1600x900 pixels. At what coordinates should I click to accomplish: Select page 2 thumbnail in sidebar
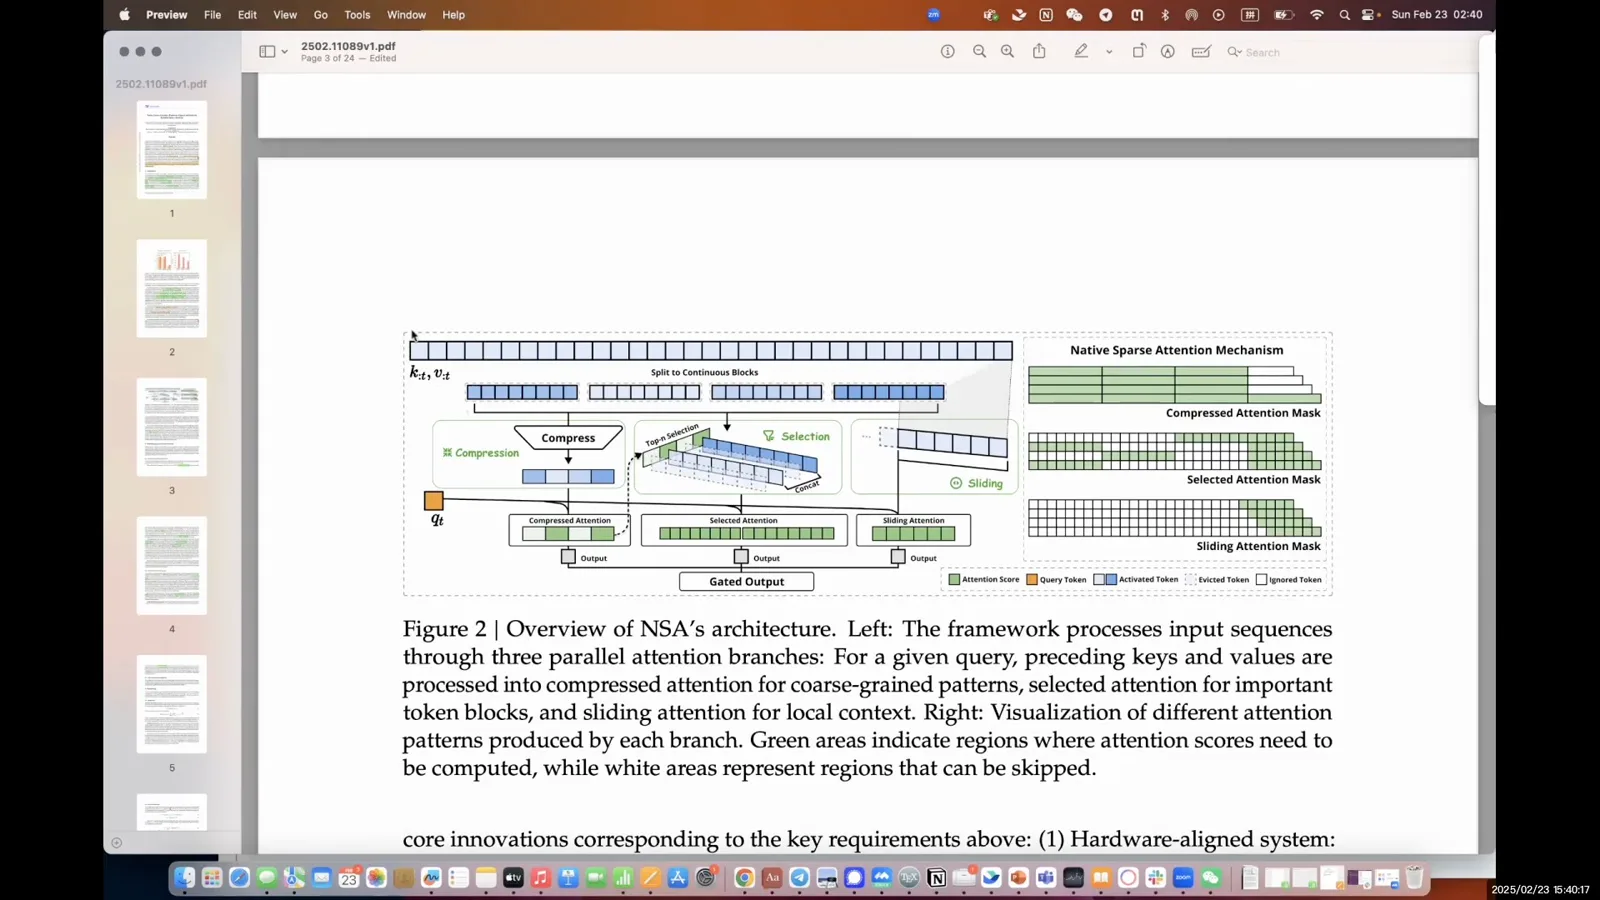[x=172, y=288]
